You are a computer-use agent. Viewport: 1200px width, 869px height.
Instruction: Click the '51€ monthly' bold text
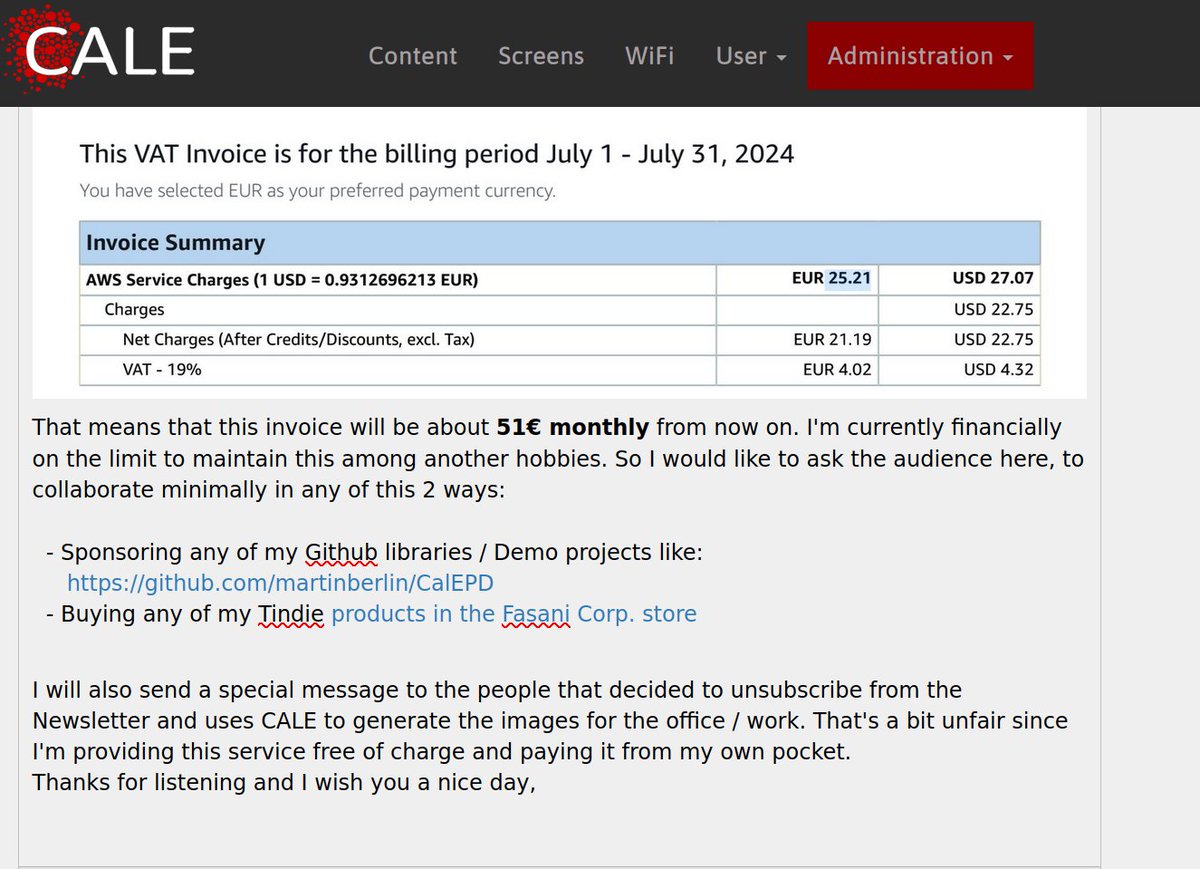(573, 427)
